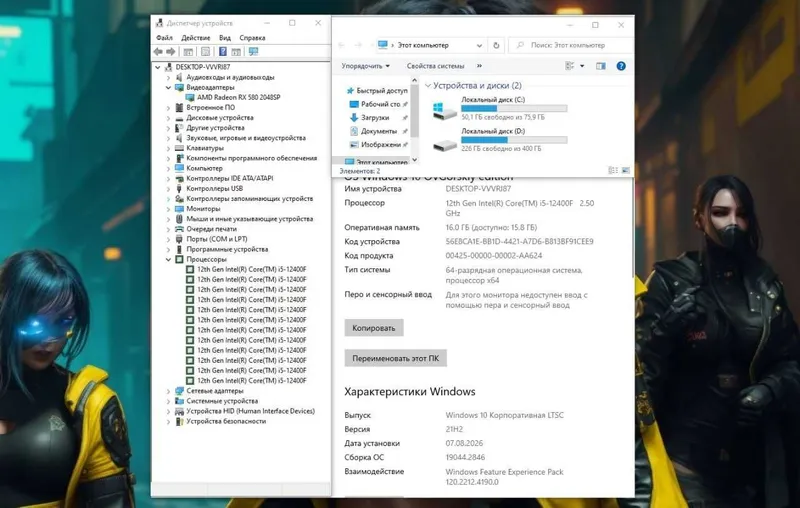This screenshot has height=508, width=800.
Task: Expand the Мониторы node
Action: coord(168,209)
